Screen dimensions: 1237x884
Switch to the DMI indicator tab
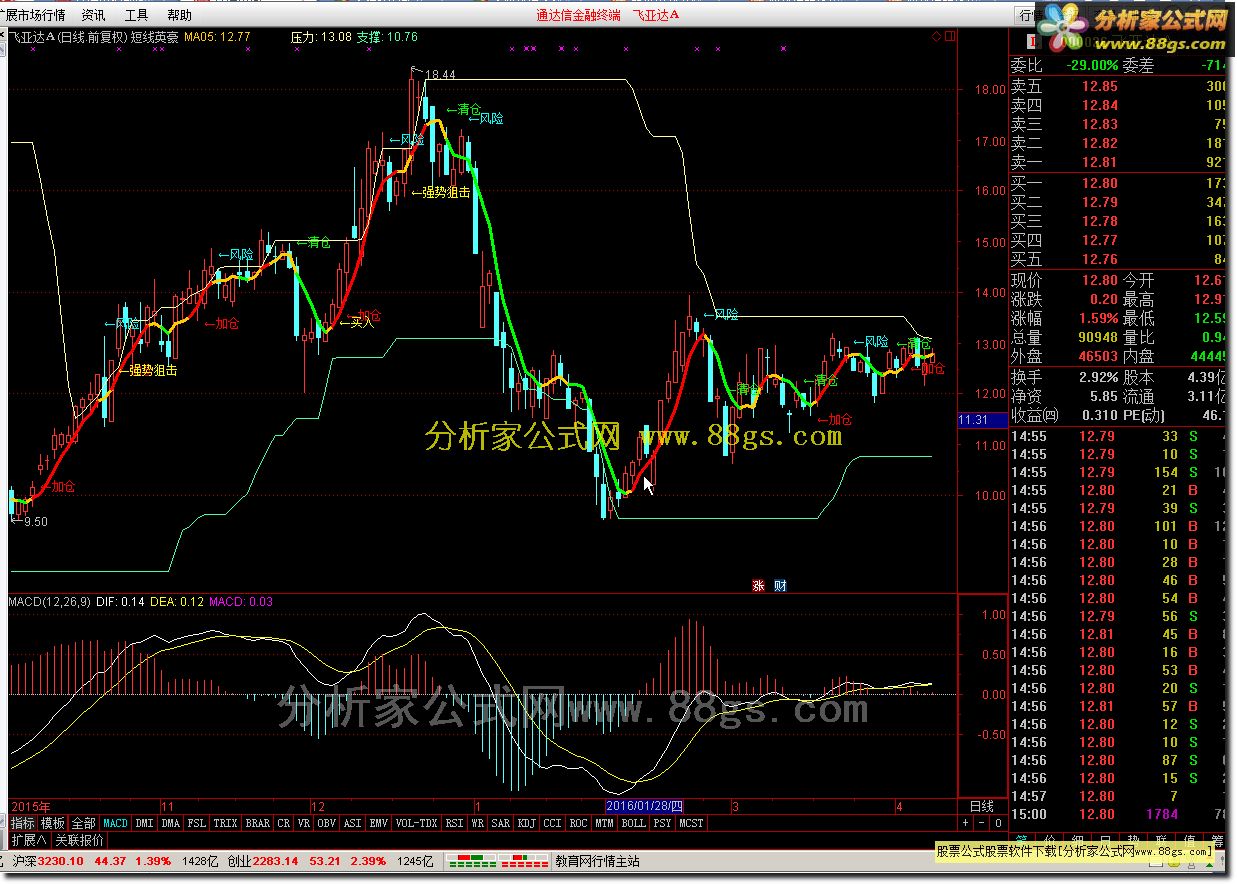click(x=145, y=823)
